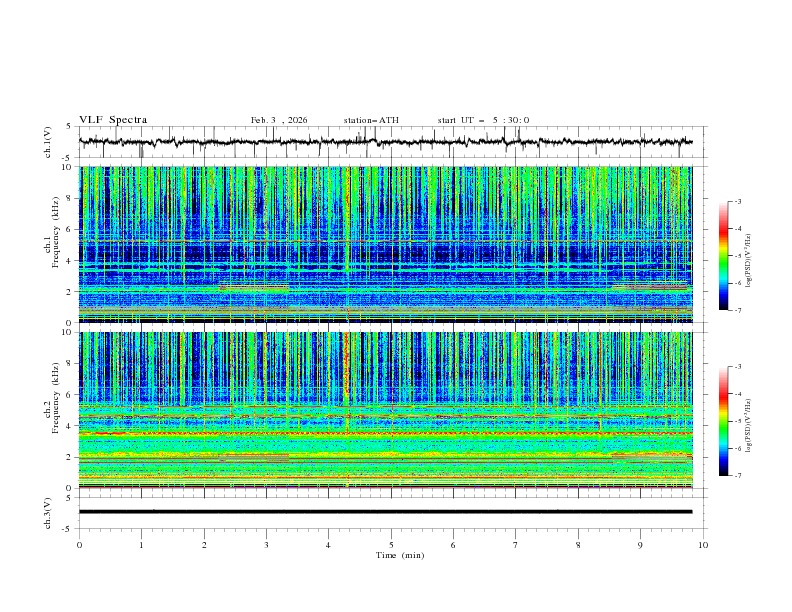
Task: Click the log(PSD) label beside lower color bar
Action: point(748,426)
